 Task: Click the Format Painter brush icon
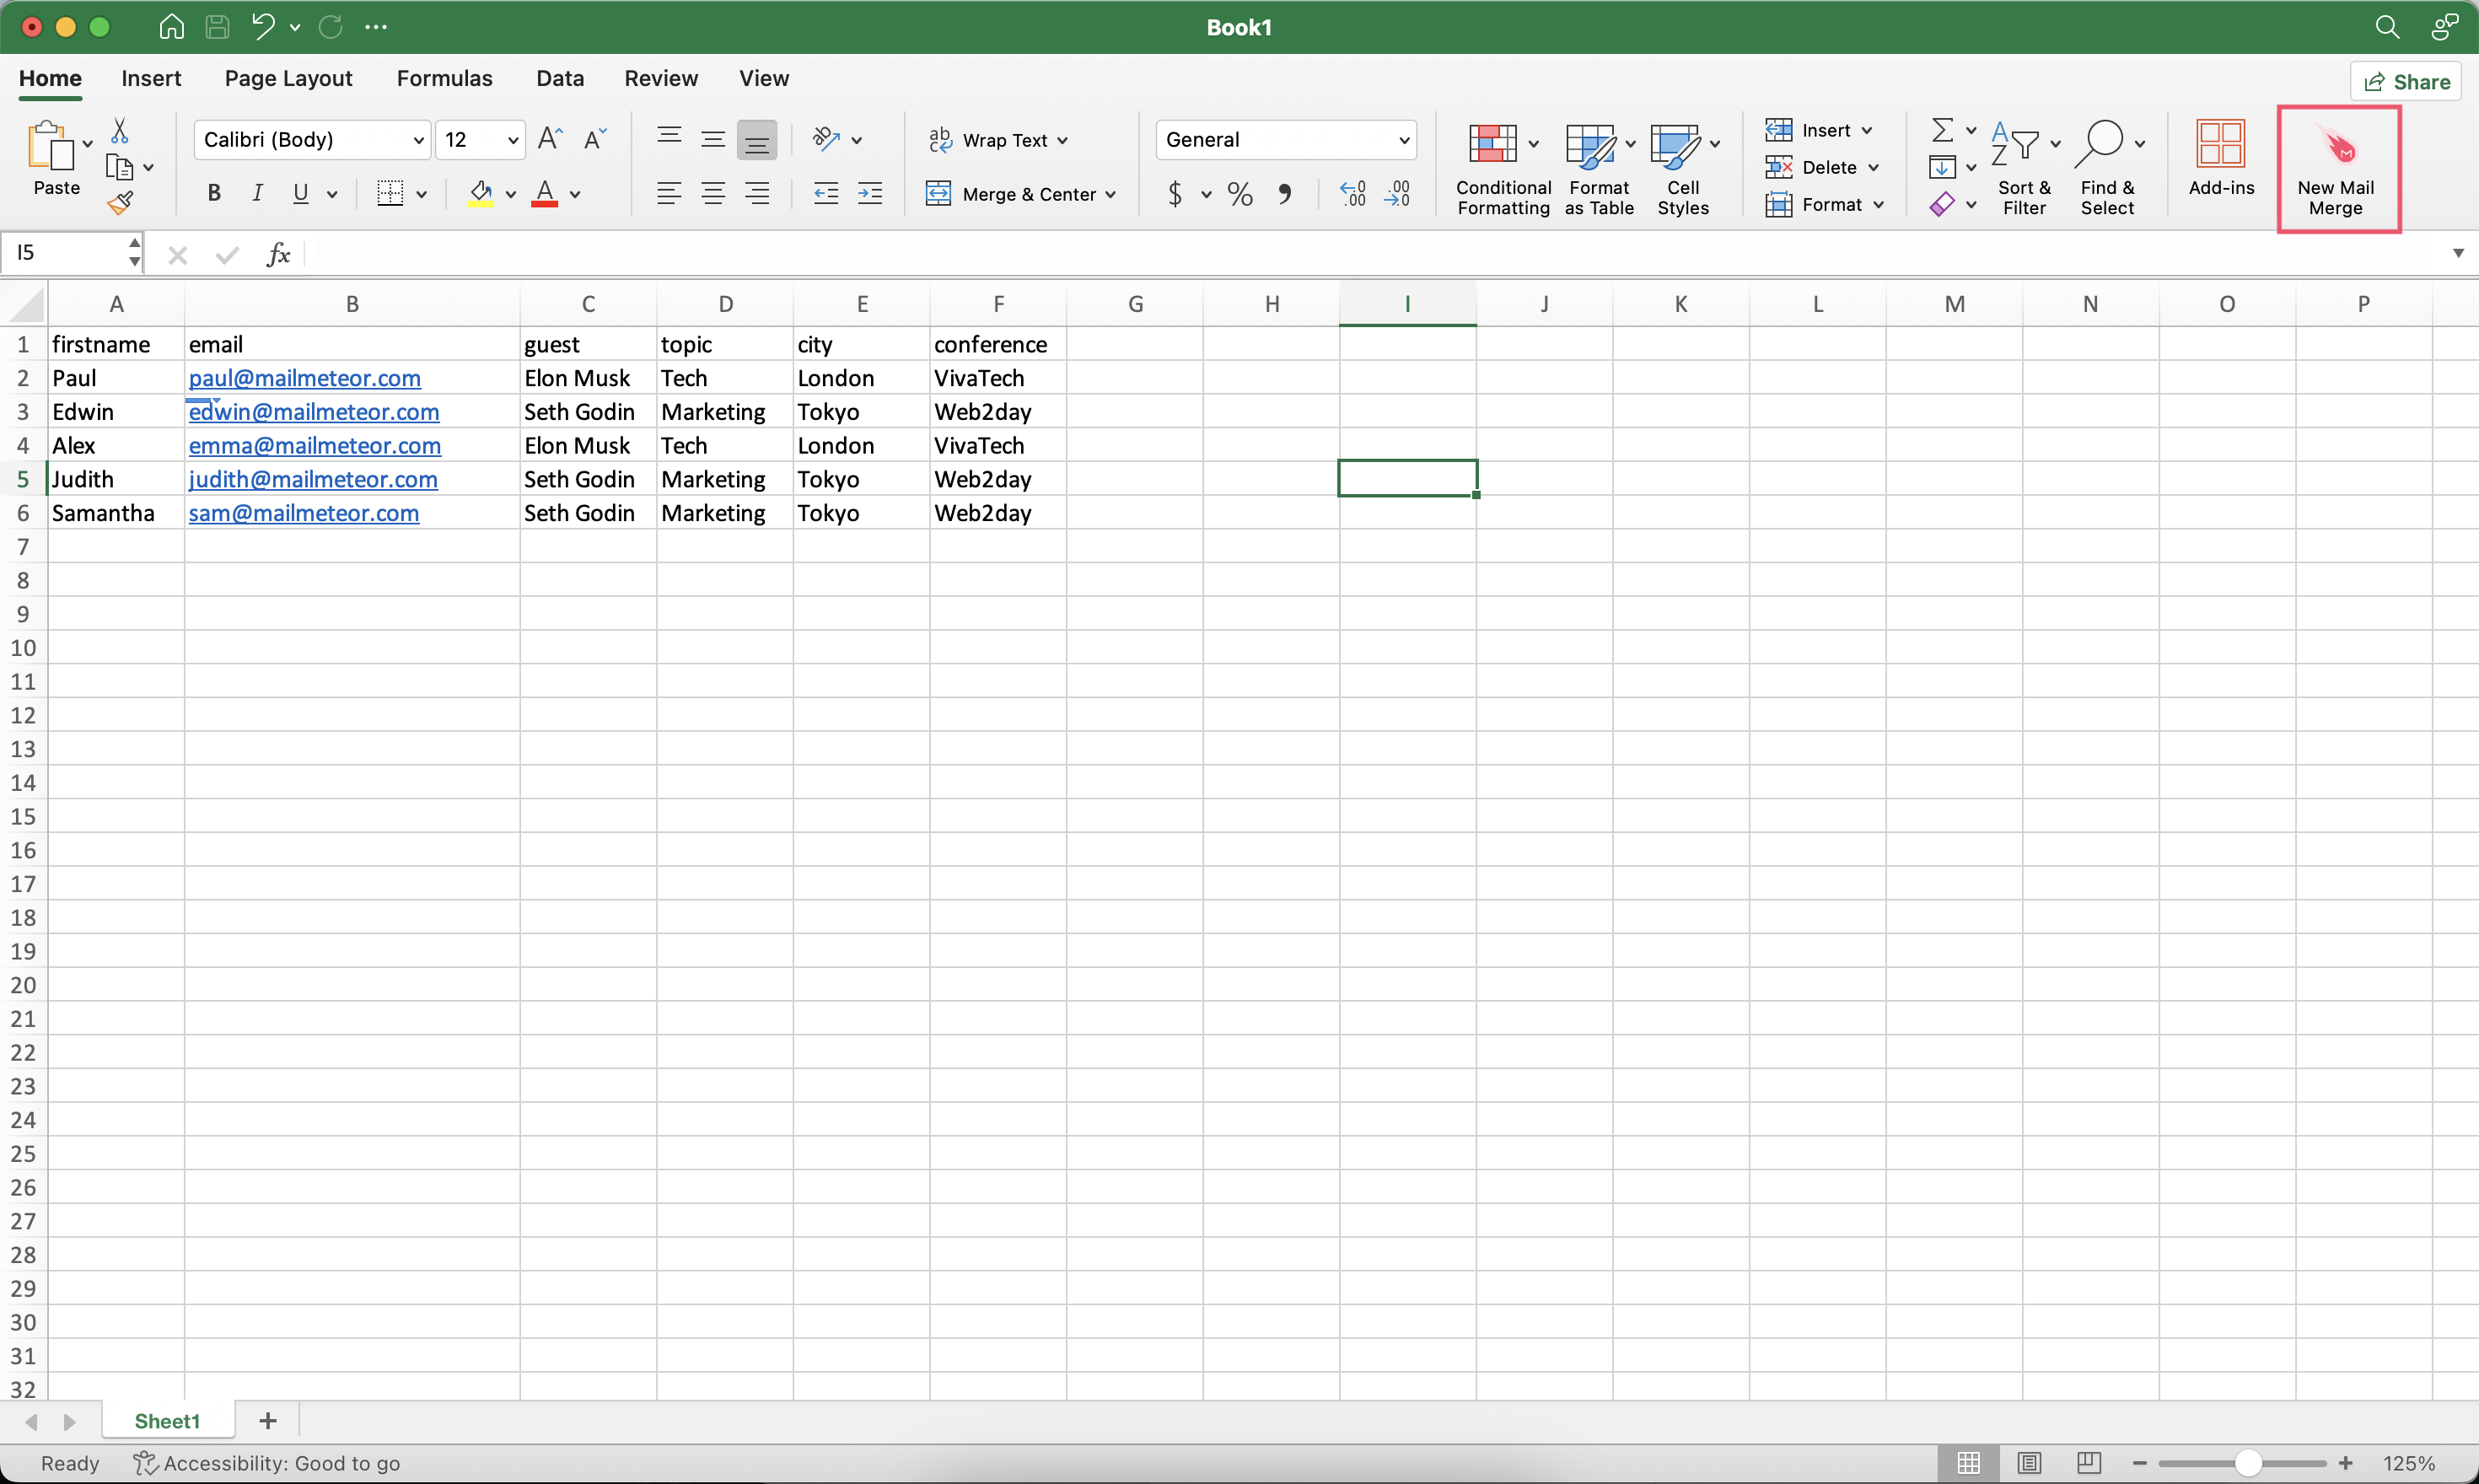[120, 204]
